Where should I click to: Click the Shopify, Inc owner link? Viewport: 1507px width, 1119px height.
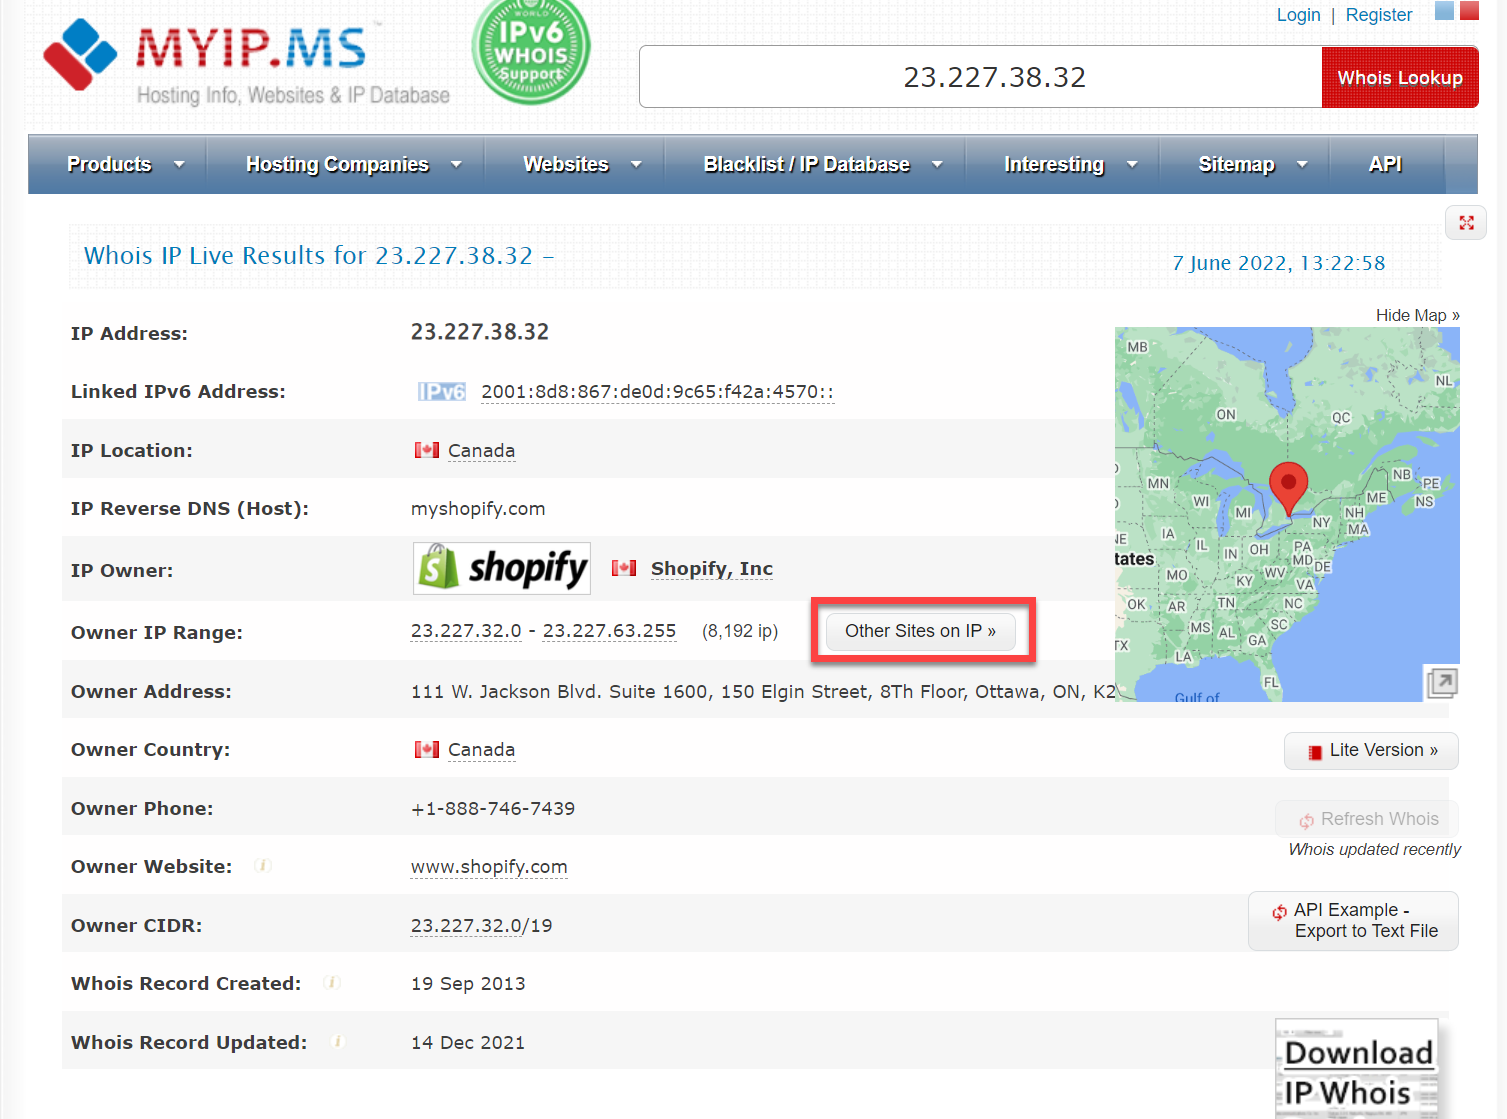click(712, 568)
